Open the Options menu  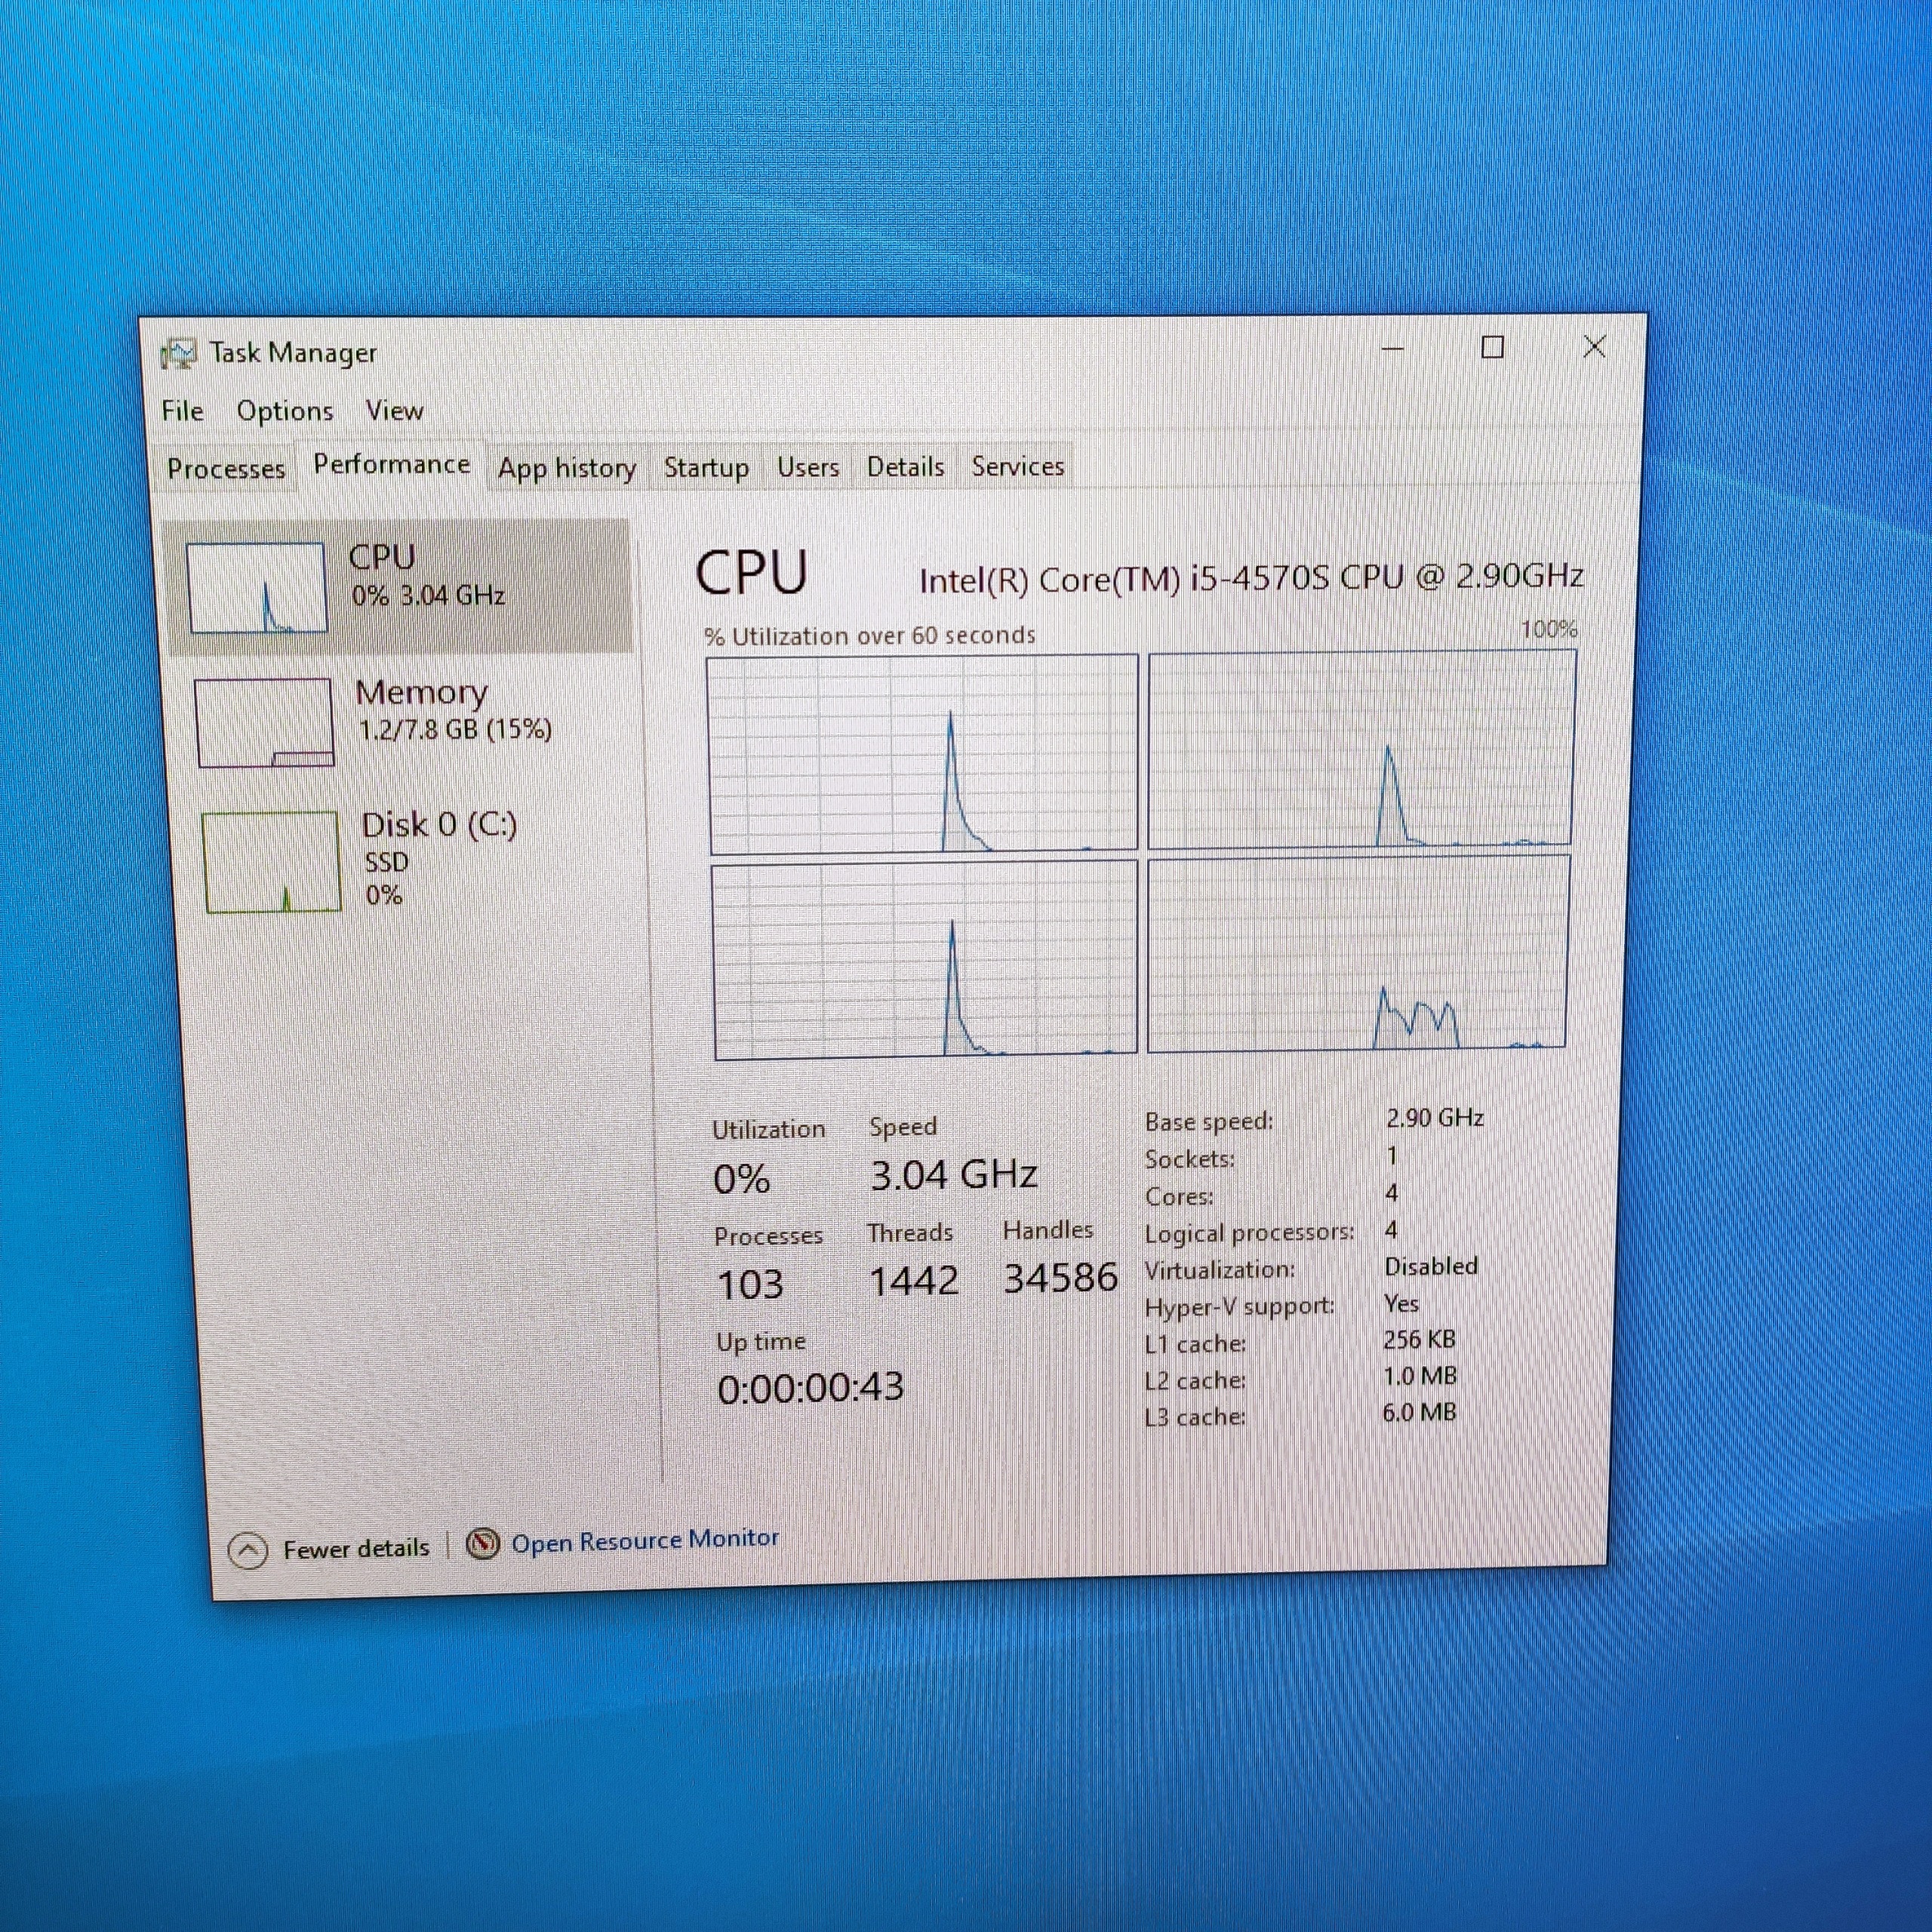(285, 411)
